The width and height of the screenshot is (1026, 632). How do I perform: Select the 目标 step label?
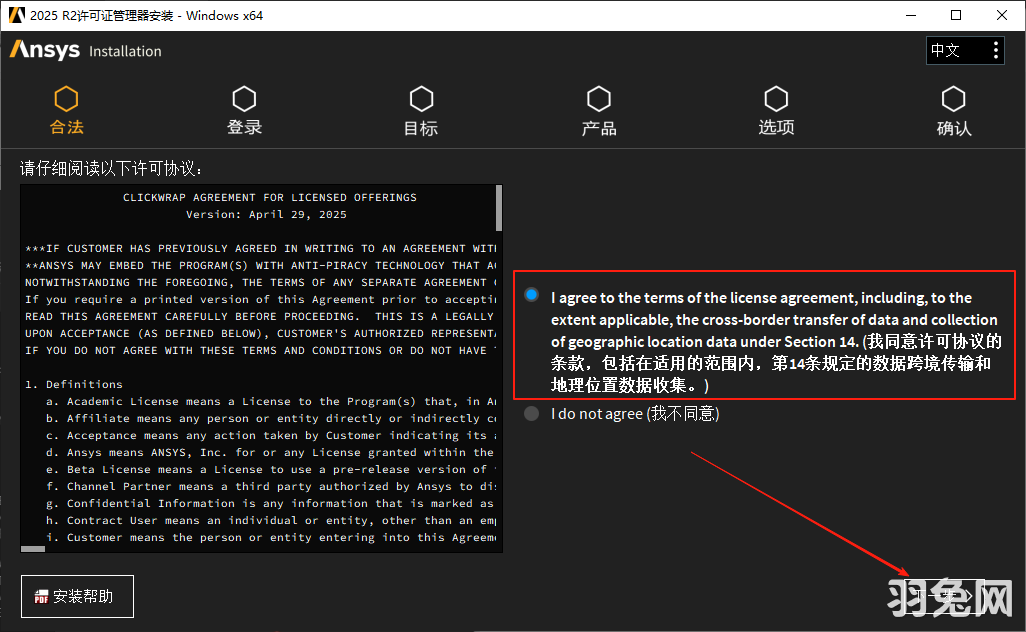coord(421,128)
